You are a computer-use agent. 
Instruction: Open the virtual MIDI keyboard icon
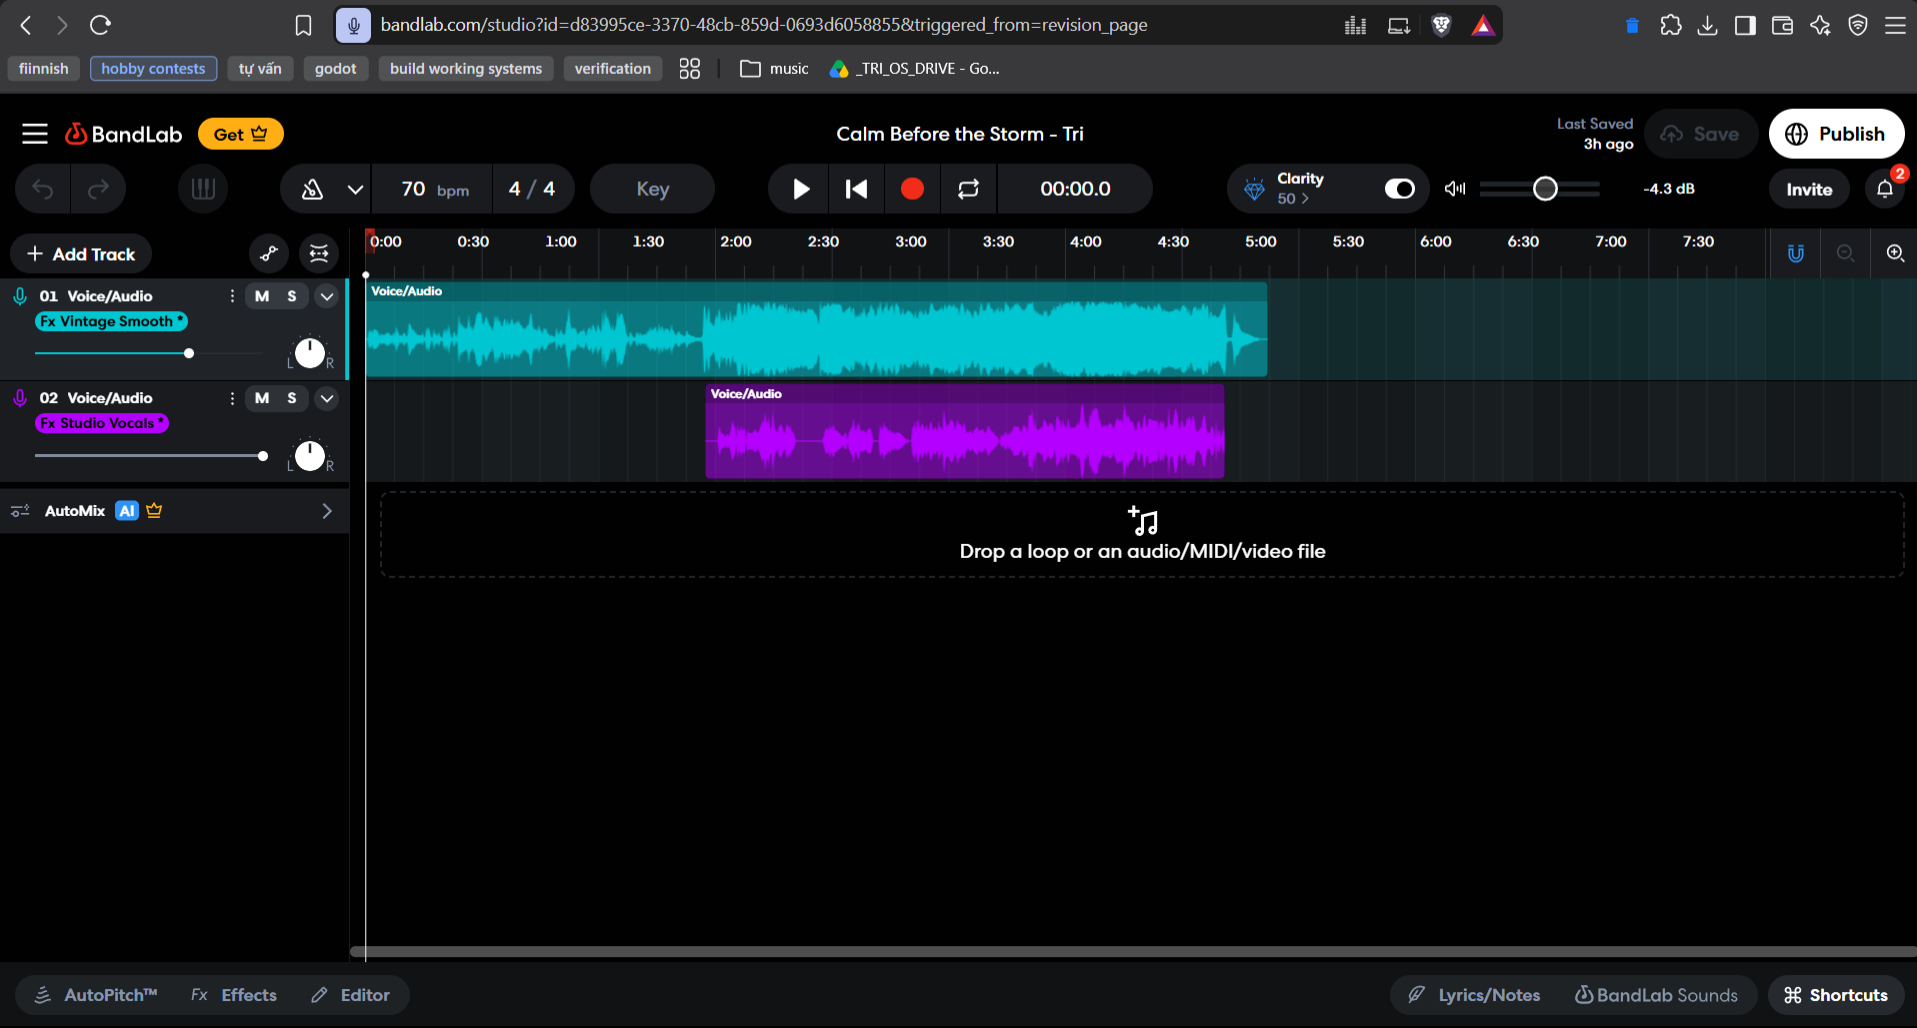coord(203,189)
